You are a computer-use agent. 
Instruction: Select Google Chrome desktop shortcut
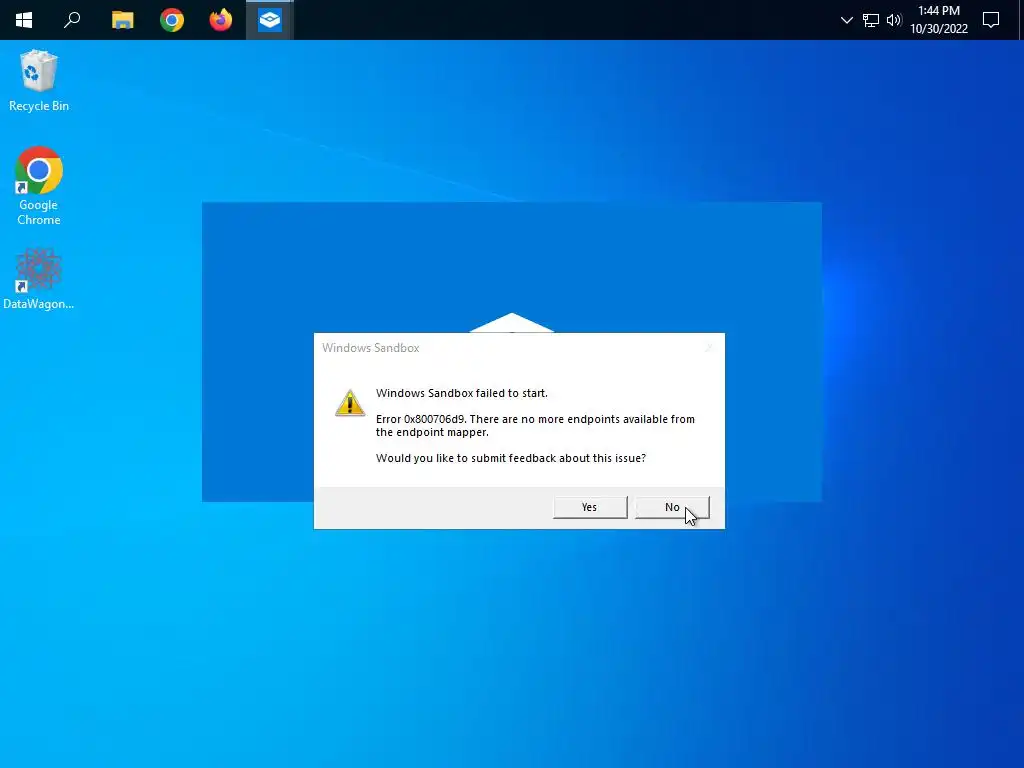39,187
